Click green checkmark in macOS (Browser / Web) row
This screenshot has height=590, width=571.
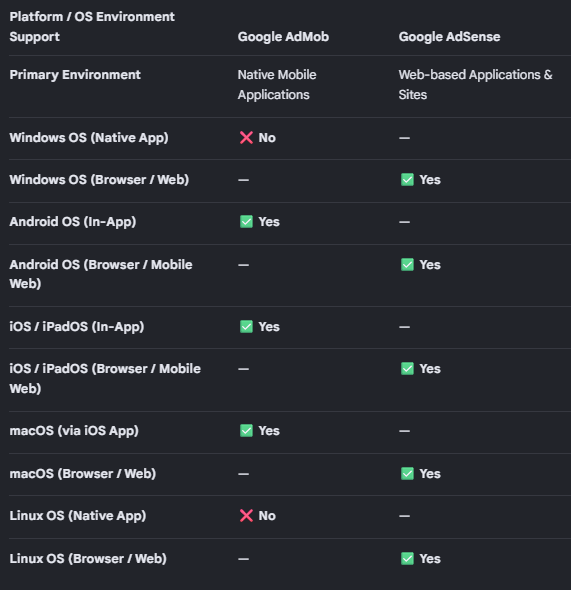click(x=407, y=473)
